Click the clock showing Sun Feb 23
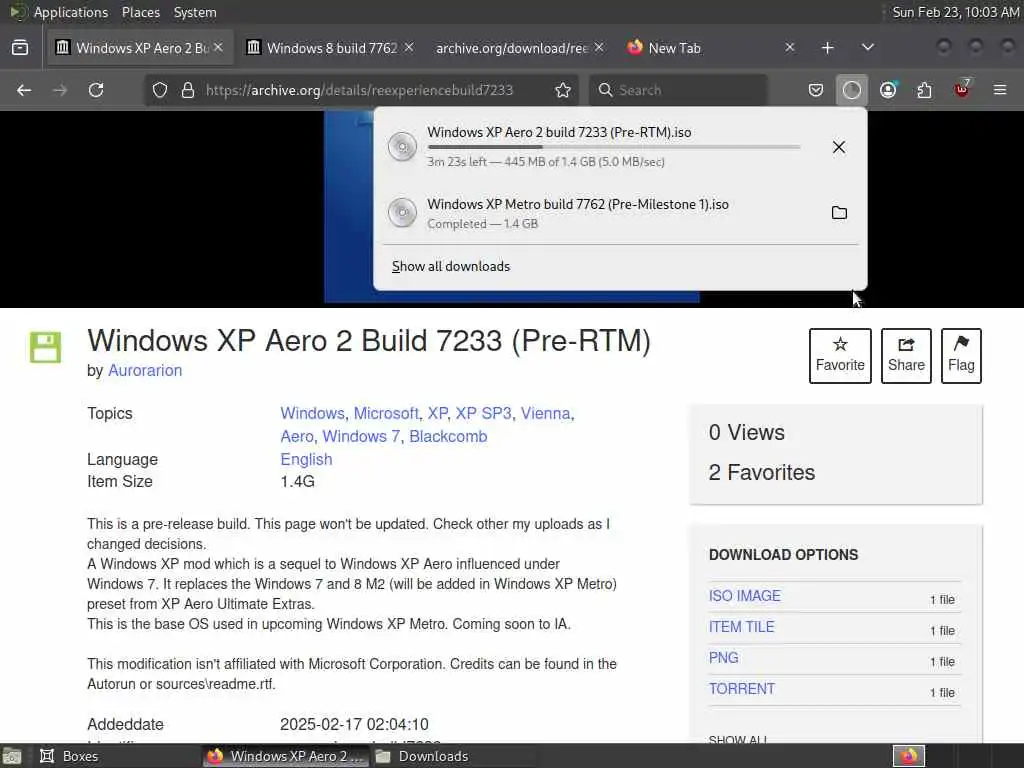This screenshot has width=1024, height=768. tap(955, 12)
